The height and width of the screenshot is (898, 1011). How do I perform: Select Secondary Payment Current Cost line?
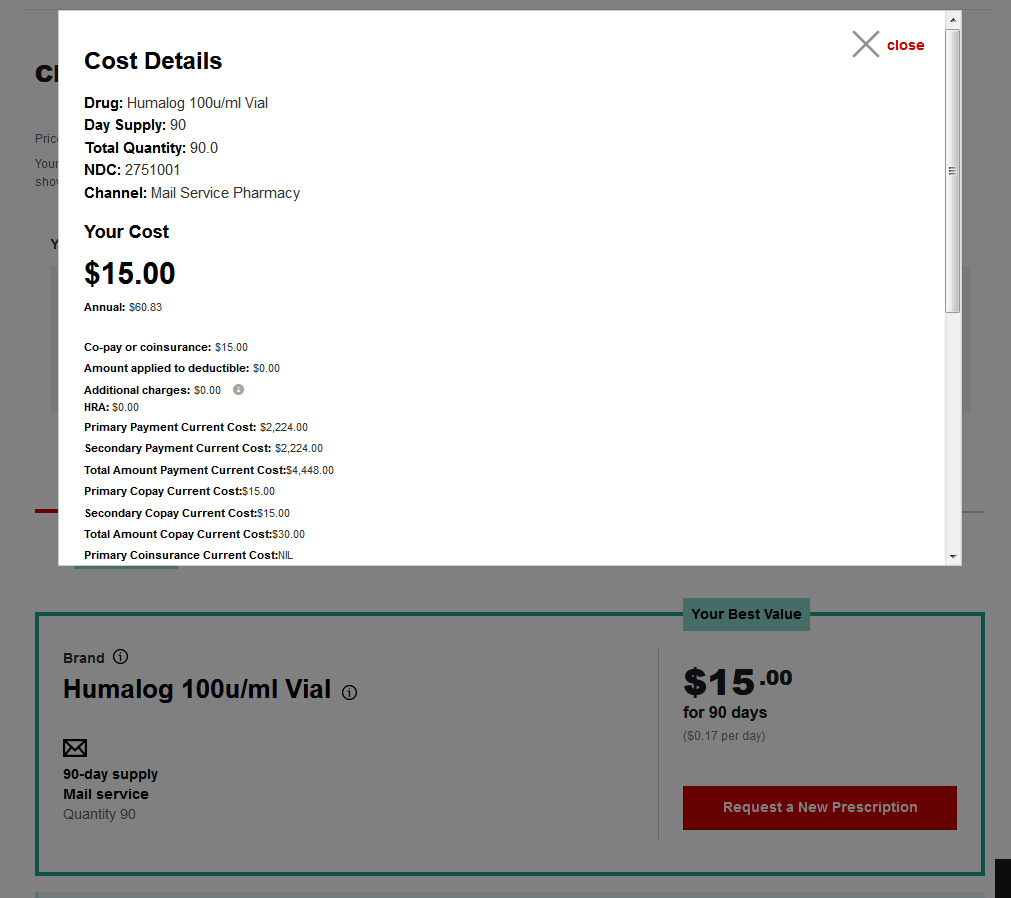(x=204, y=448)
